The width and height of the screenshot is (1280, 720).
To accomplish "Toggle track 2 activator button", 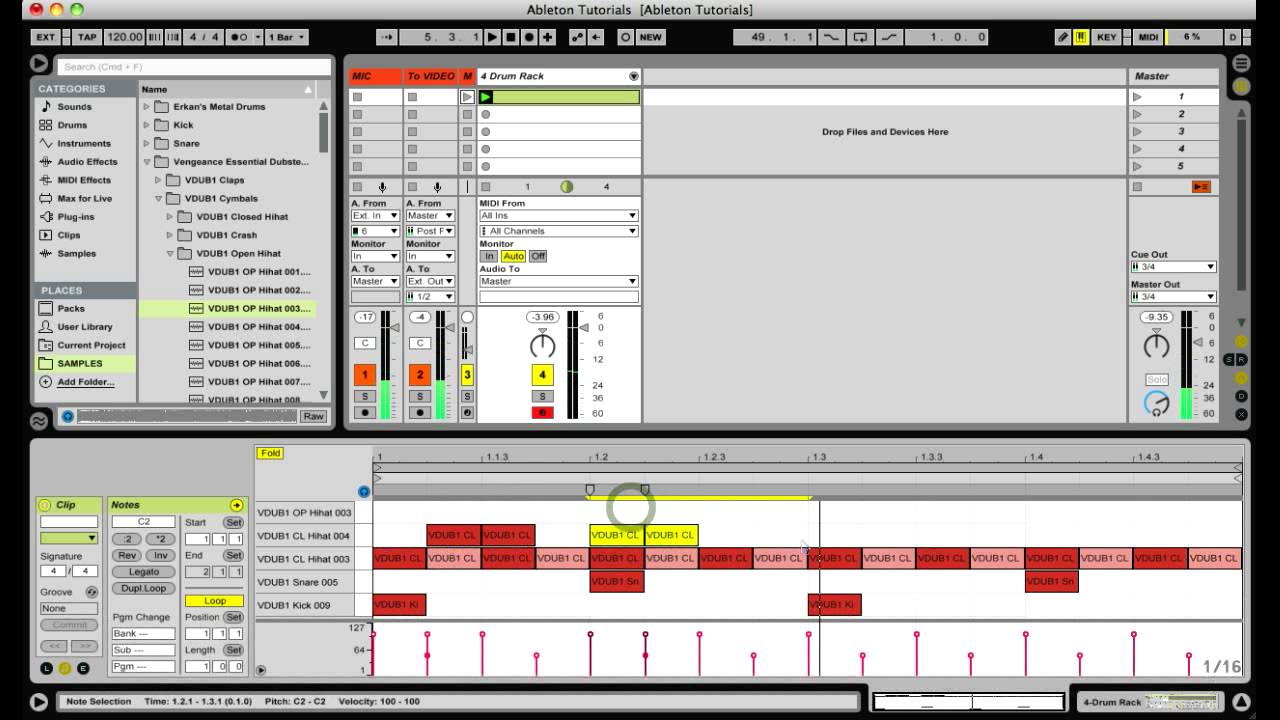I will (x=420, y=375).
